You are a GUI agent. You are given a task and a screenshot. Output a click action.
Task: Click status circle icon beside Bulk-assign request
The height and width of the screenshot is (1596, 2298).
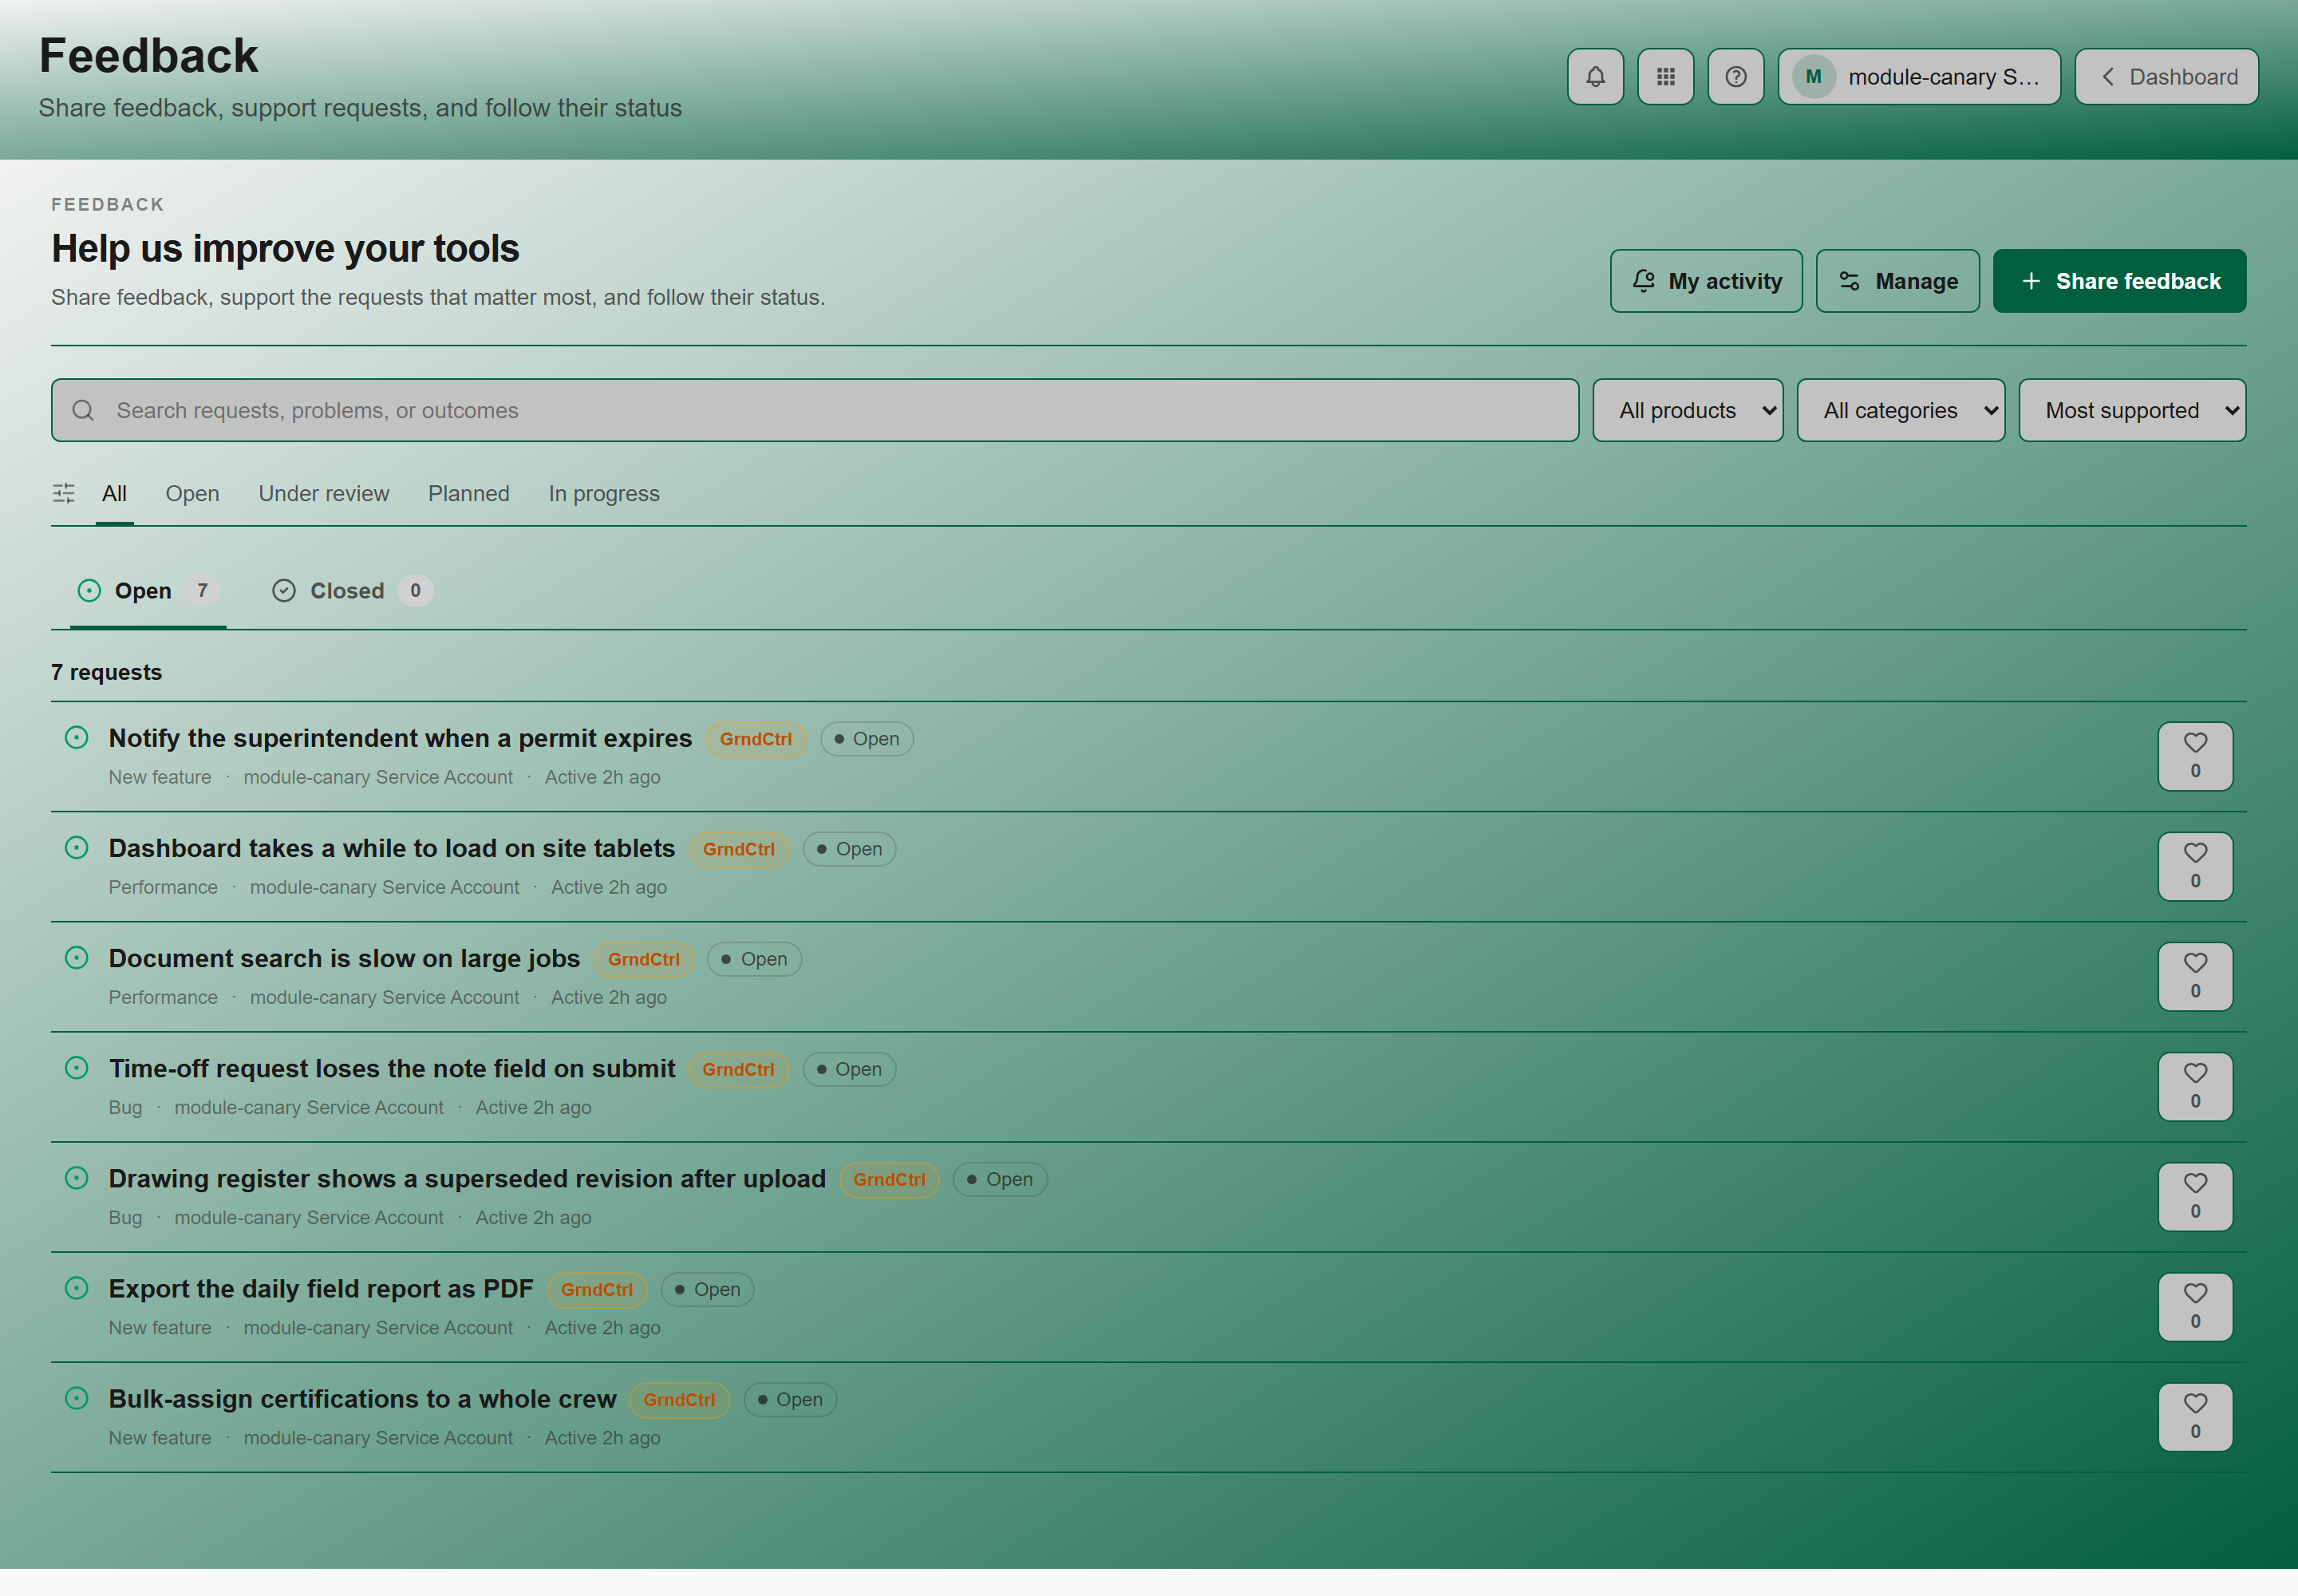tap(77, 1398)
